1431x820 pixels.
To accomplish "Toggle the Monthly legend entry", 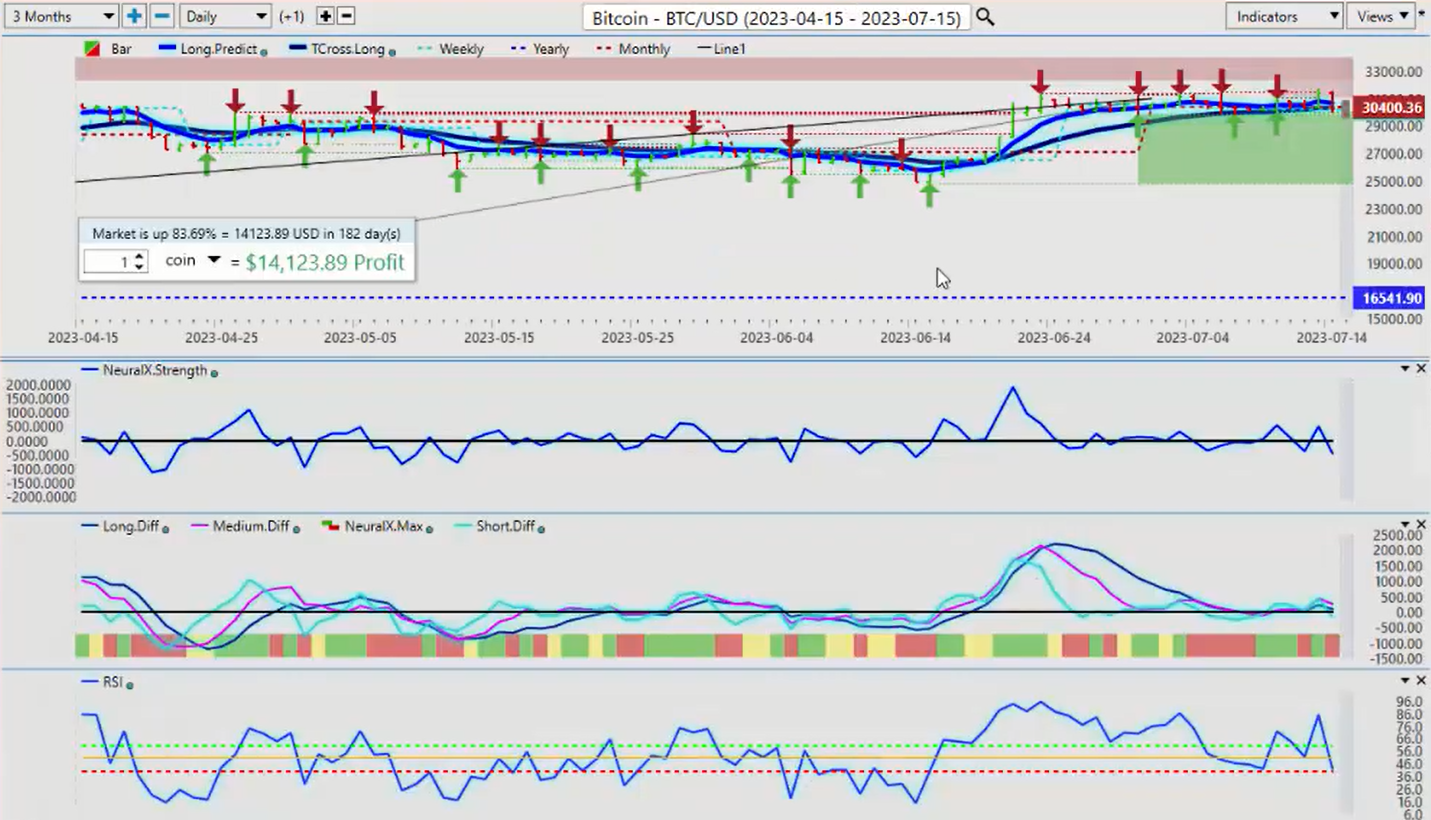I will point(633,49).
